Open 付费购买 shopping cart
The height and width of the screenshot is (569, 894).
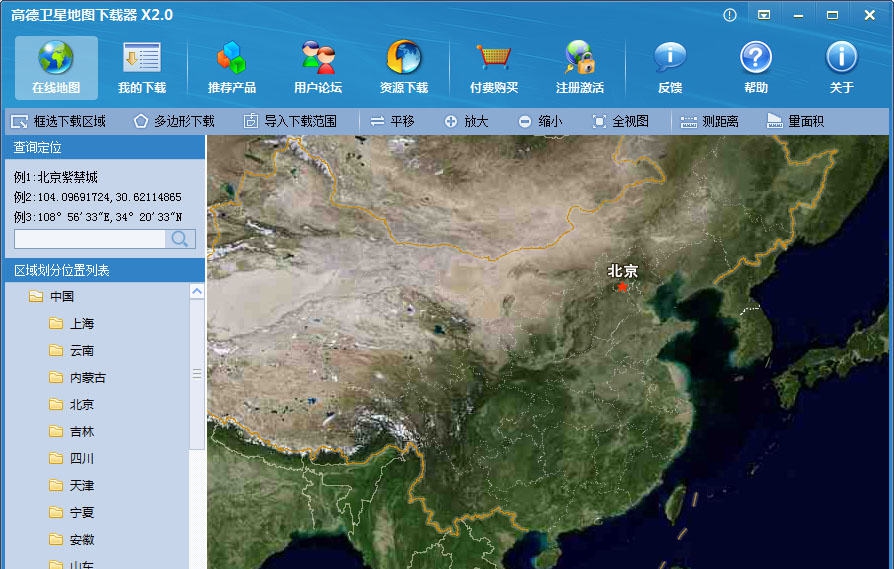pos(494,67)
